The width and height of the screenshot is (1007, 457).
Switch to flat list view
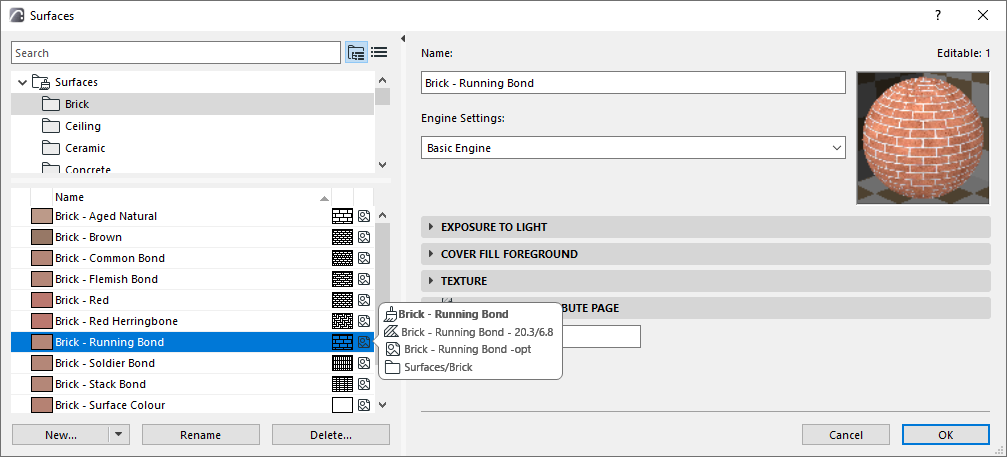pyautogui.click(x=379, y=53)
